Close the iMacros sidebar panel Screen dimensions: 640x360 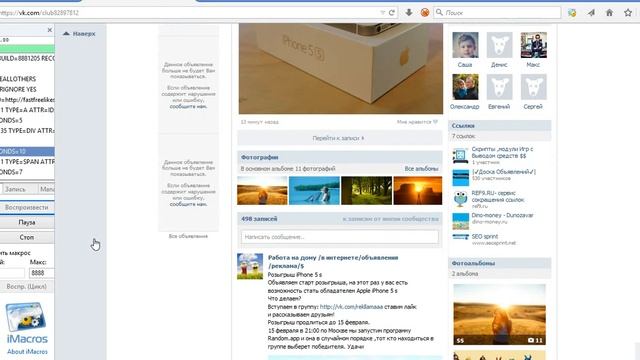(50, 30)
